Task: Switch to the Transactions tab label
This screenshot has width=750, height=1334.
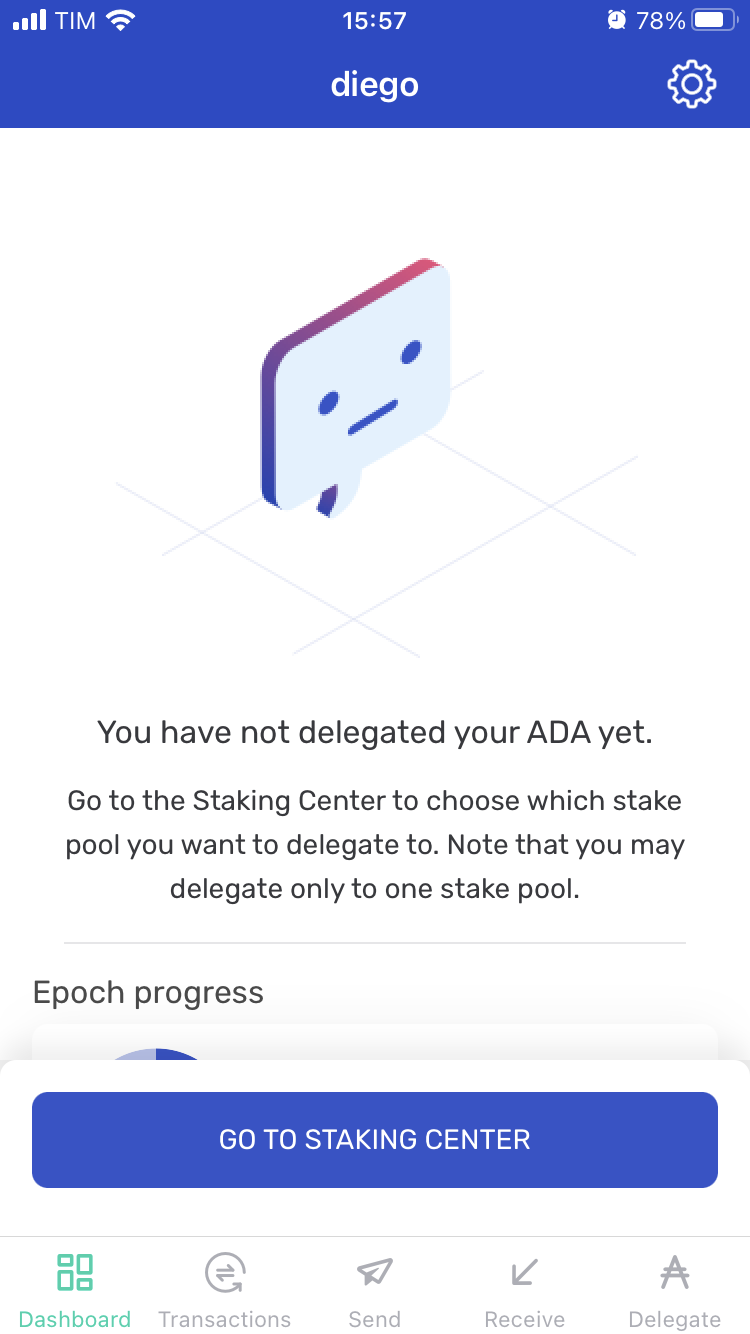Action: click(225, 1319)
